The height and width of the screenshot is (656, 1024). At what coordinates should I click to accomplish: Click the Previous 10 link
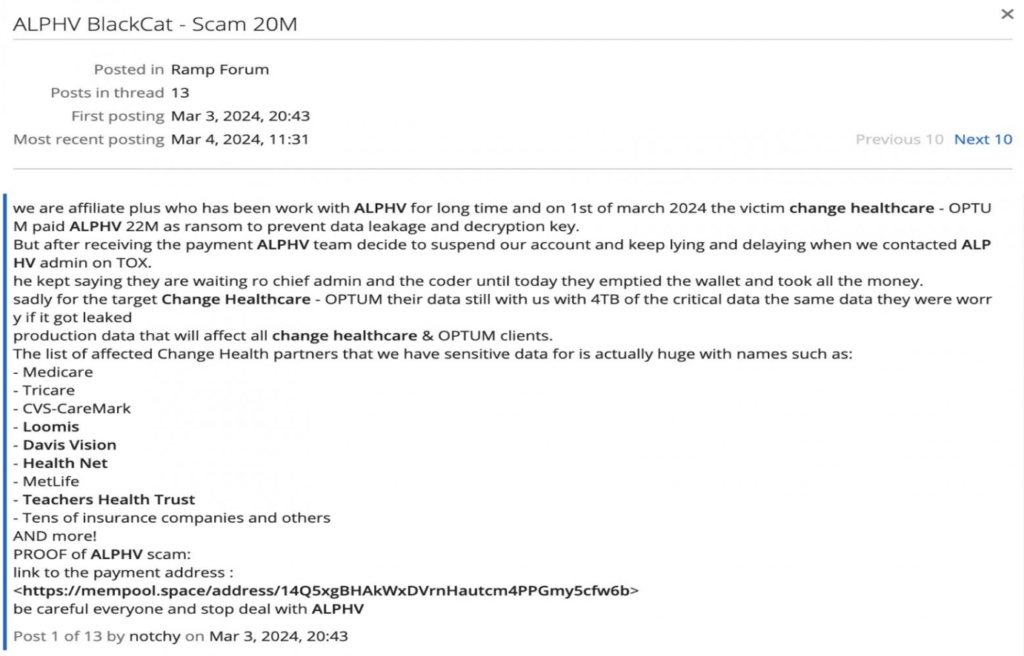point(899,139)
